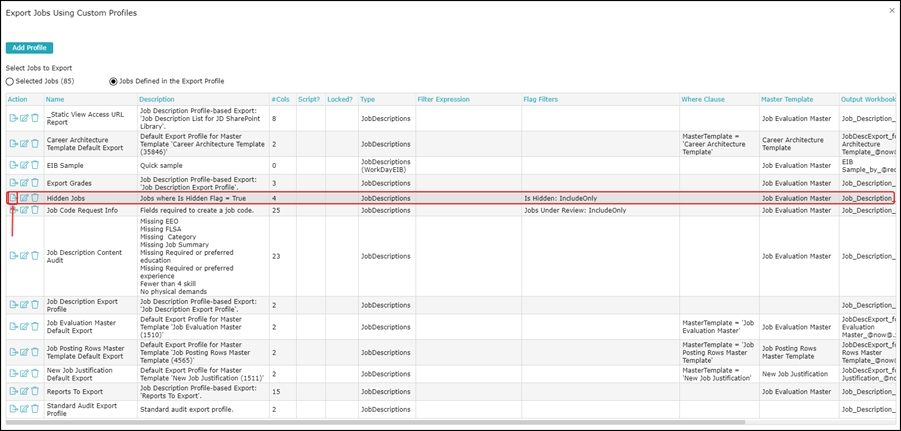Edit the Job Description Content Audit profile

(x=24, y=256)
